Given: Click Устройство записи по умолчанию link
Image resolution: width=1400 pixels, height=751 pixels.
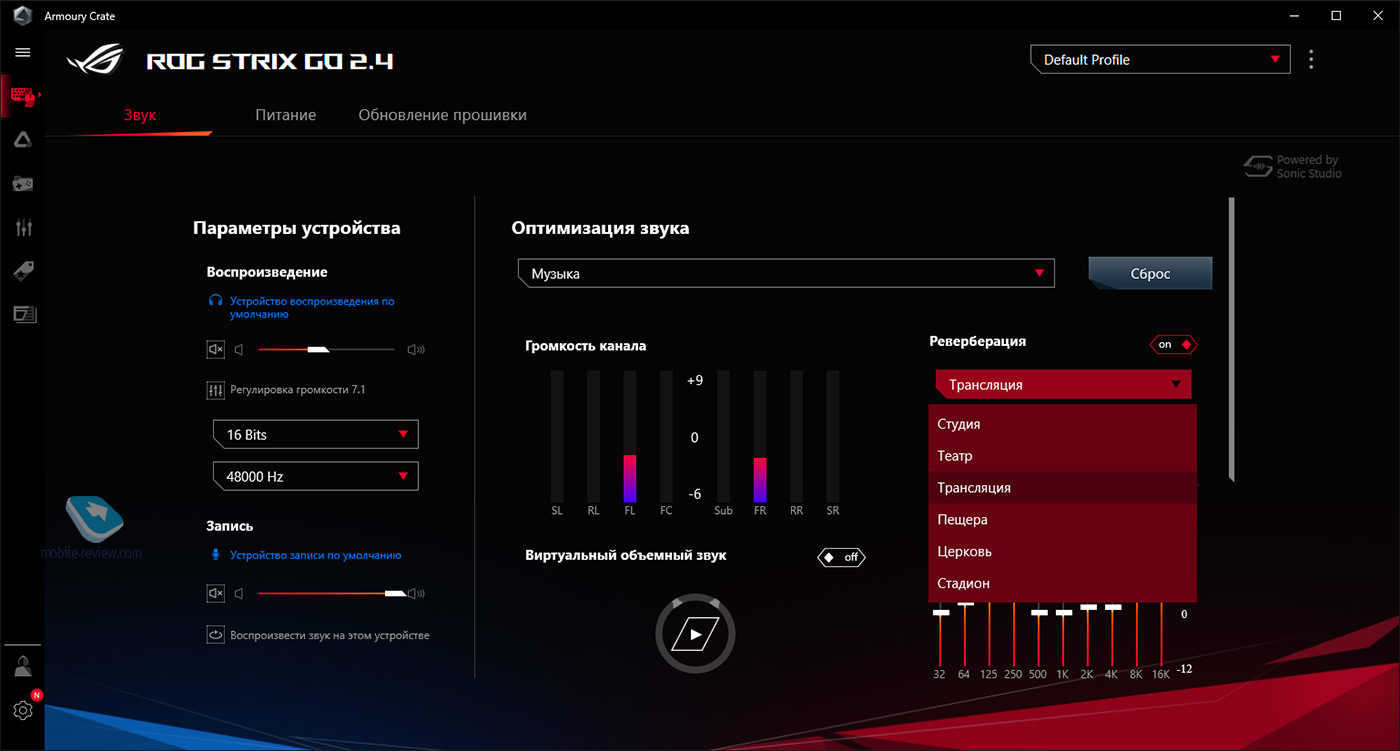Looking at the screenshot, I should point(315,555).
